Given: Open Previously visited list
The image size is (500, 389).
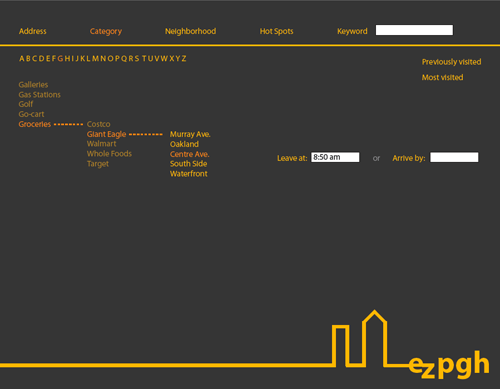Looking at the screenshot, I should [451, 62].
